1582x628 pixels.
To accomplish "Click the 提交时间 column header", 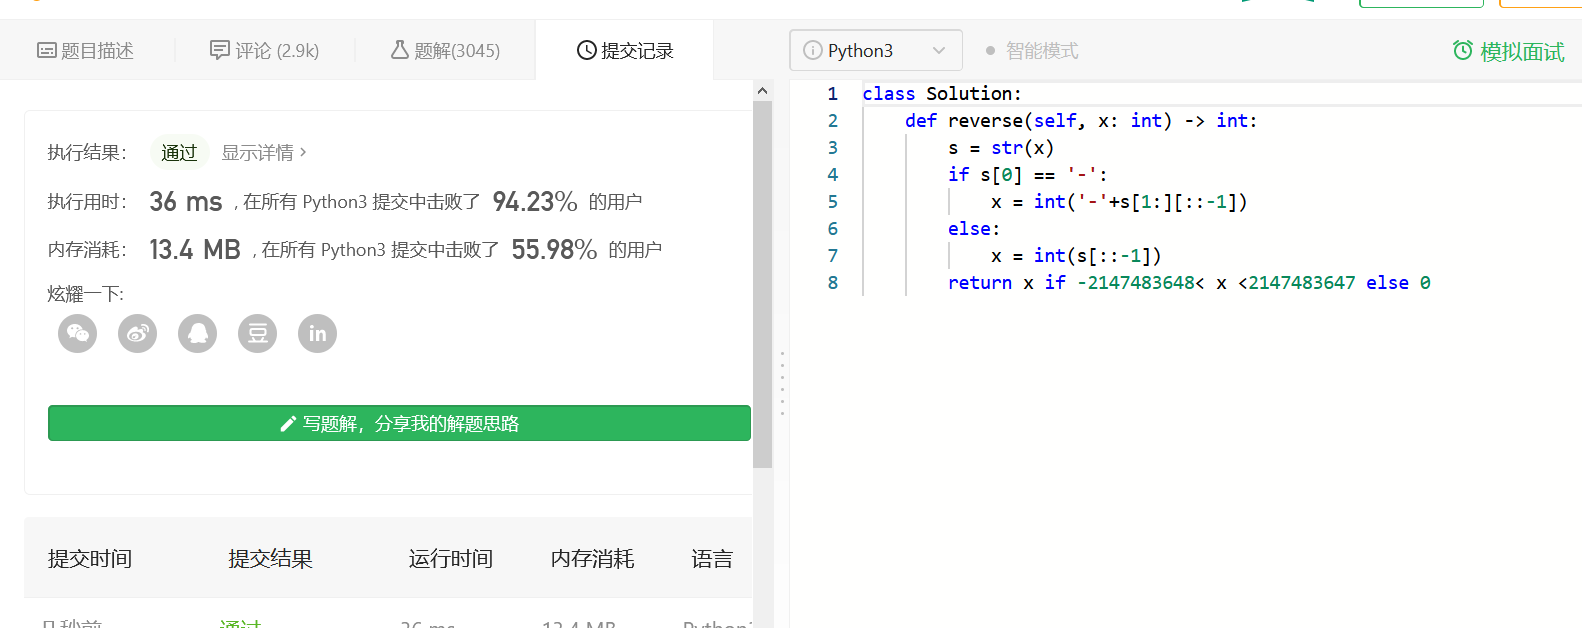I will click(90, 558).
